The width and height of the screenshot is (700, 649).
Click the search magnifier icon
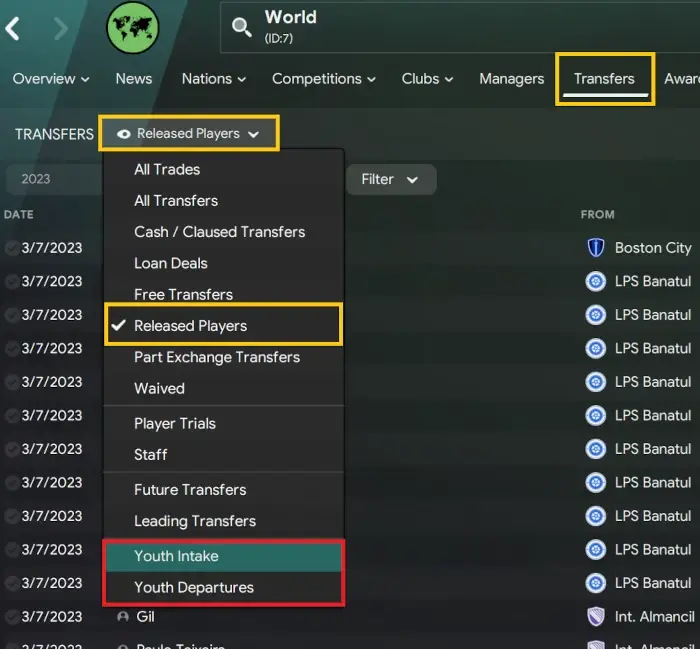click(242, 27)
